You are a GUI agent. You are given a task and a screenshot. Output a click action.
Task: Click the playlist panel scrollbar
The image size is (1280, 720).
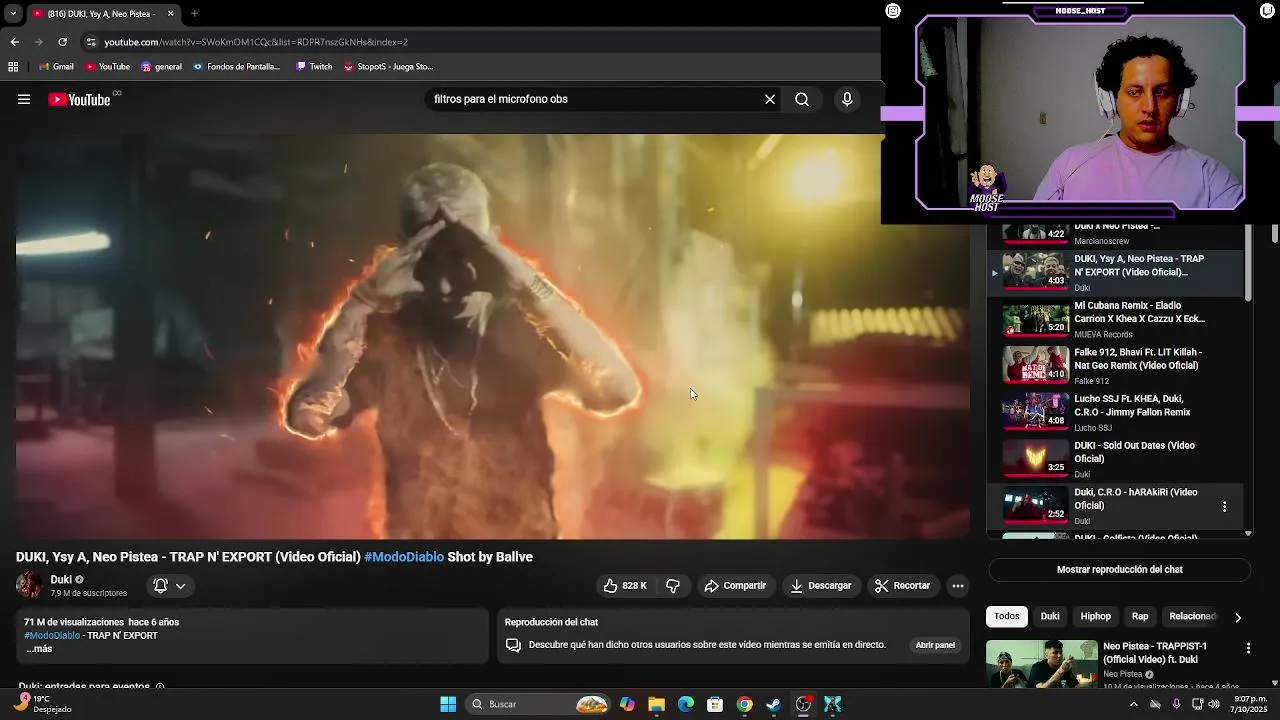[1248, 262]
